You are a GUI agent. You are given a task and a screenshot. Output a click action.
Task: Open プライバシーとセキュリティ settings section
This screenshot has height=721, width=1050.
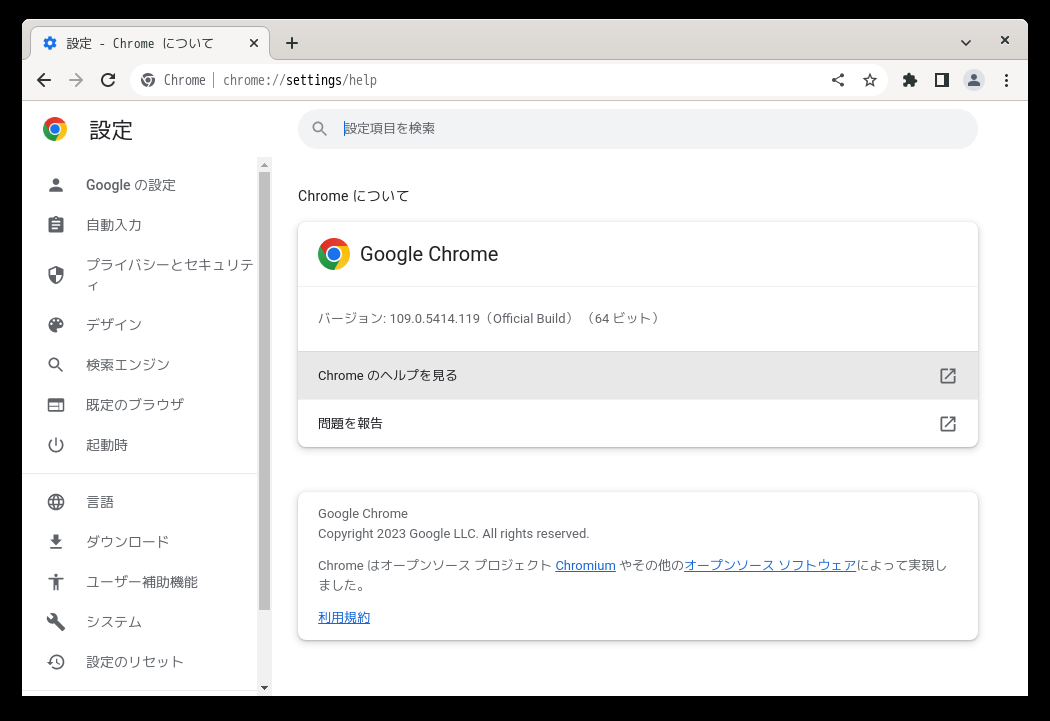[x=169, y=275]
